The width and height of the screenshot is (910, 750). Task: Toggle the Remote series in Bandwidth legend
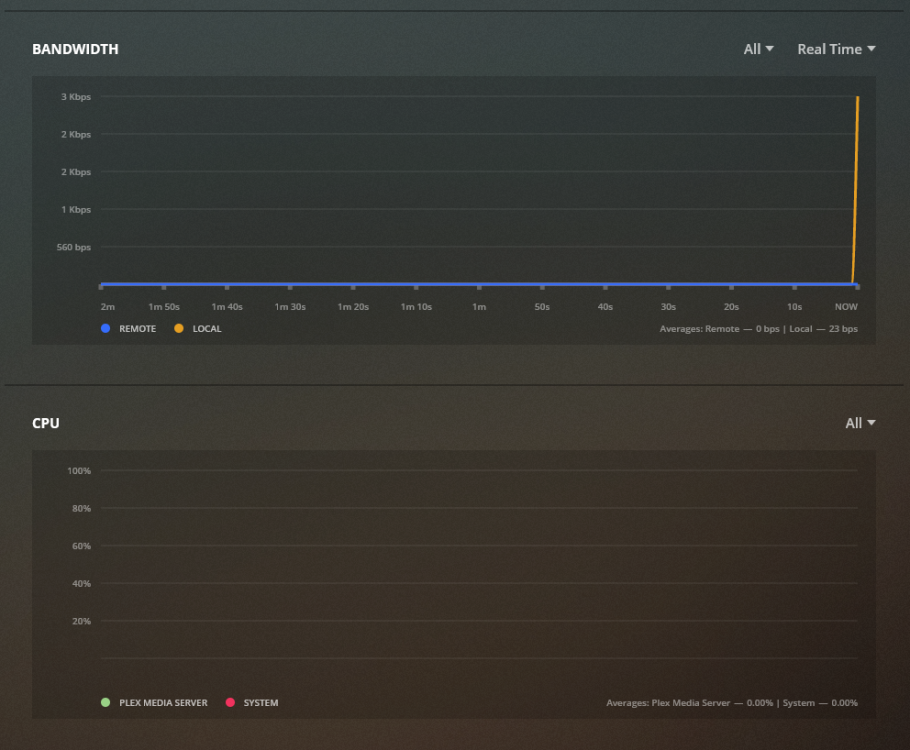pos(129,329)
